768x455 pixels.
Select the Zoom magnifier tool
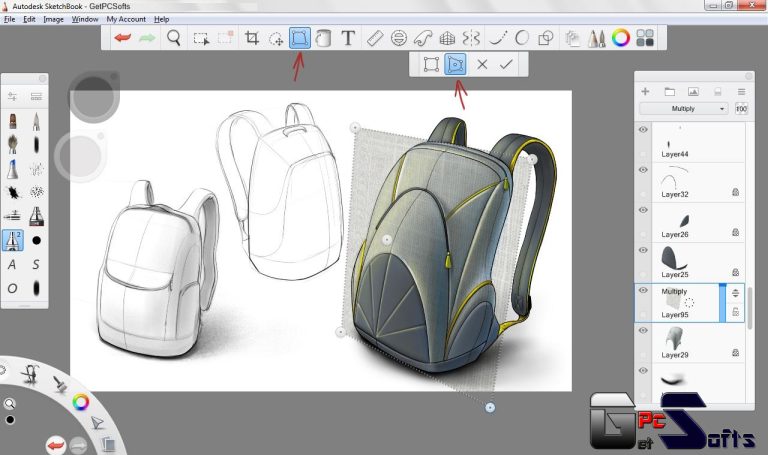pyautogui.click(x=173, y=38)
